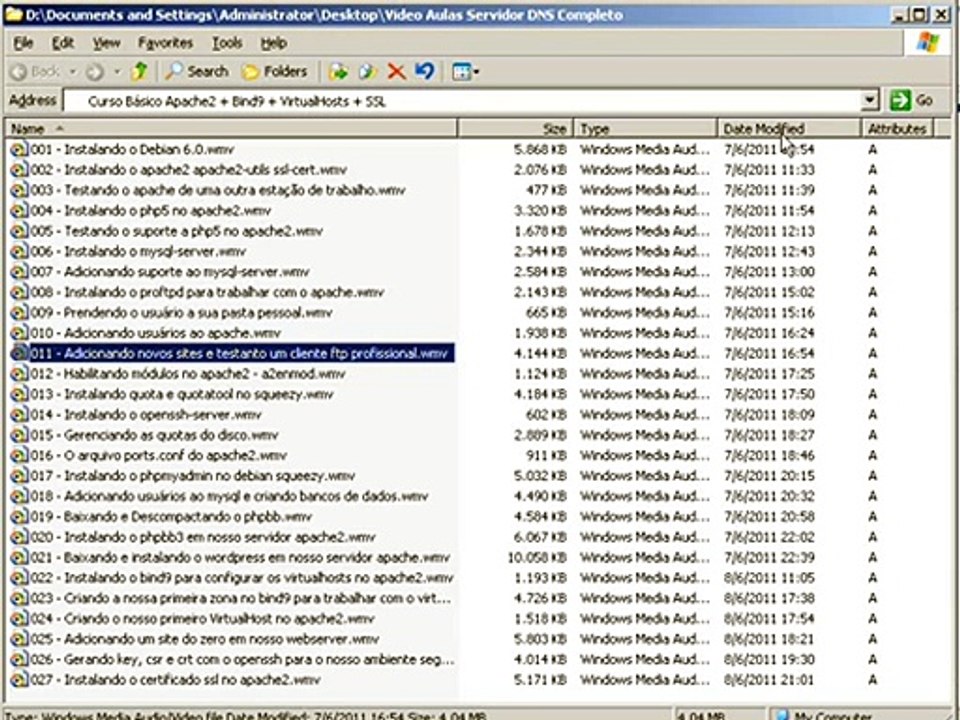Click the icon of file 003 Testando o apache
Viewport: 960px width, 720px height.
click(19, 190)
